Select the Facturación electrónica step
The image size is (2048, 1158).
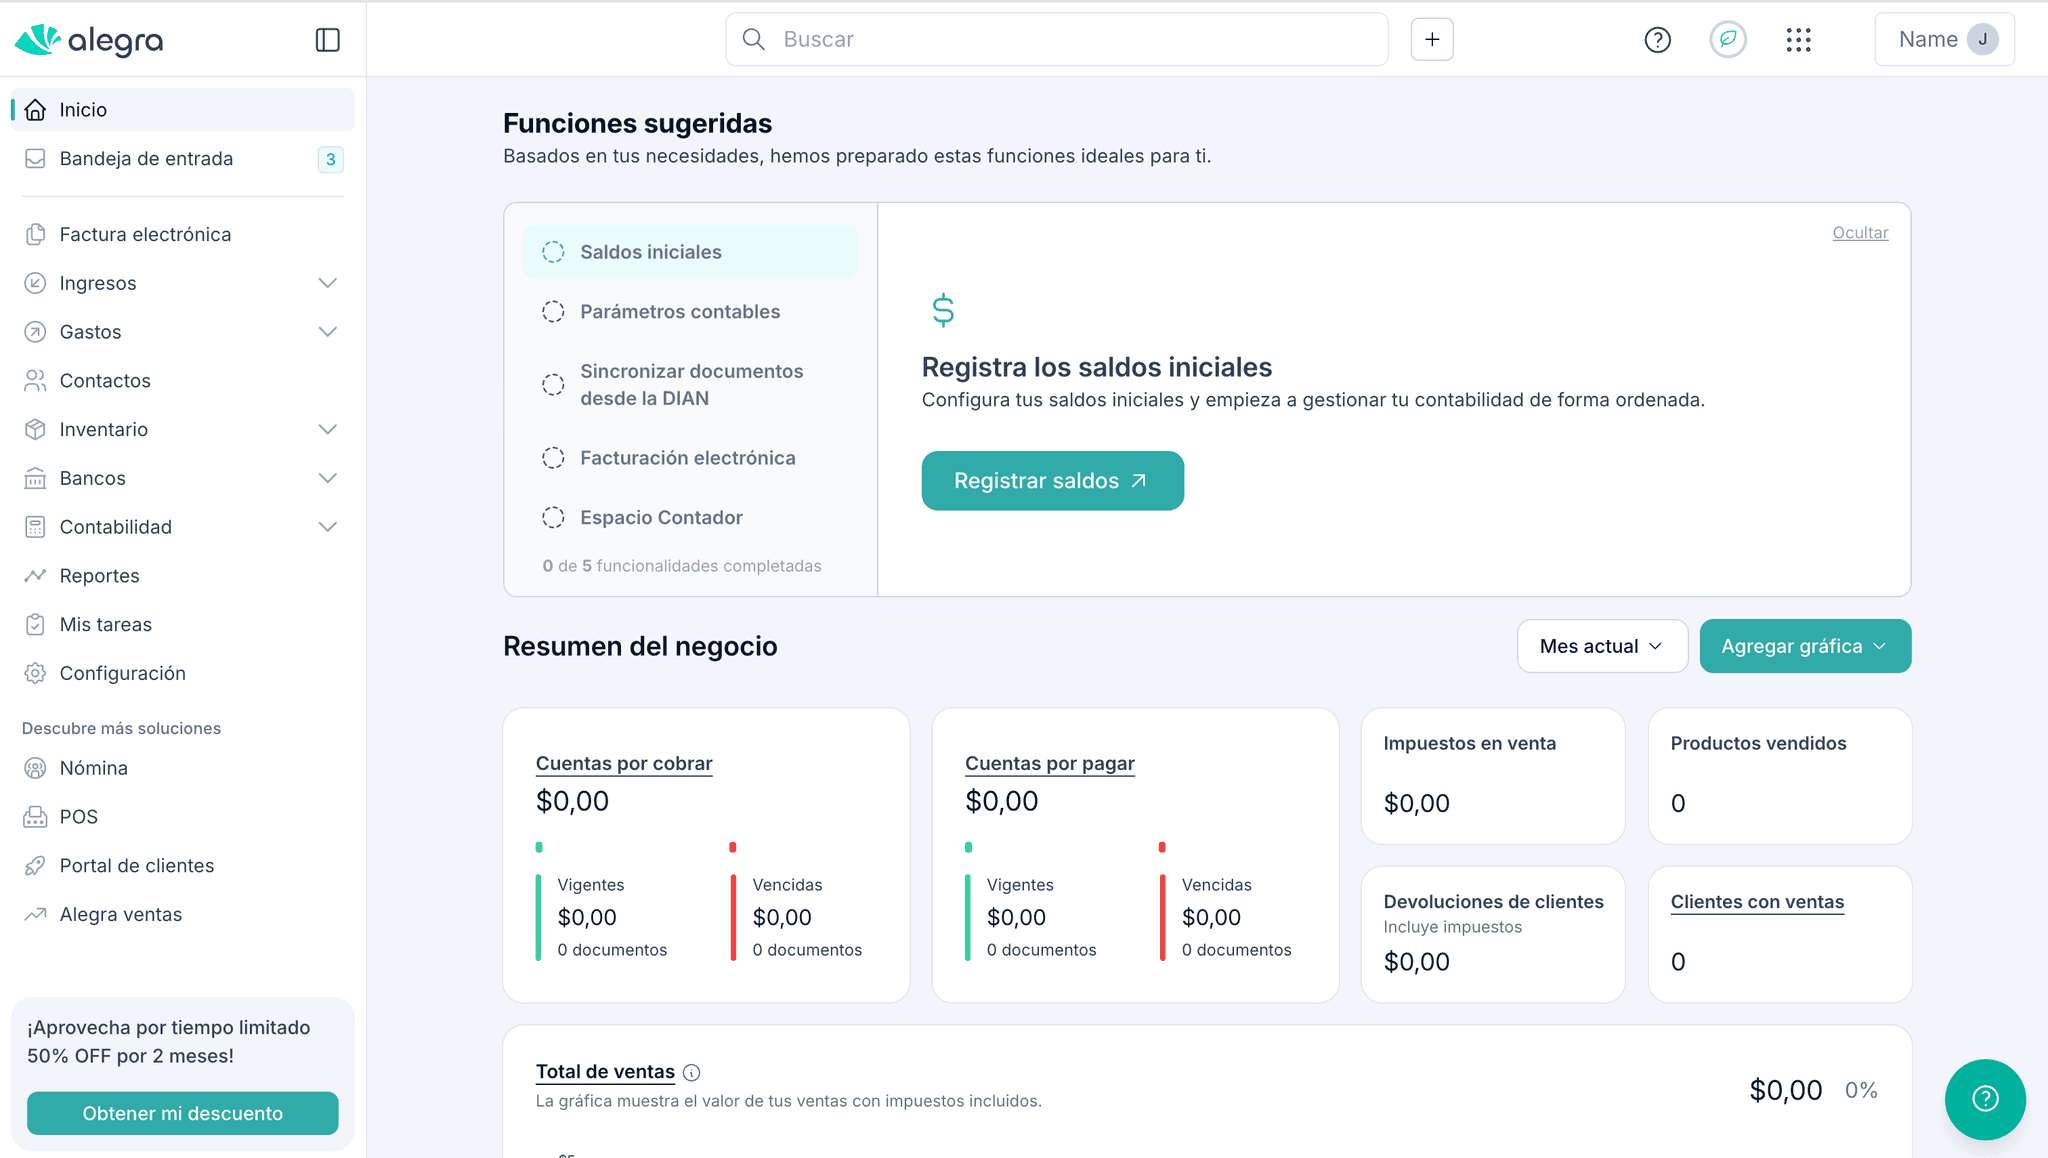(x=687, y=458)
